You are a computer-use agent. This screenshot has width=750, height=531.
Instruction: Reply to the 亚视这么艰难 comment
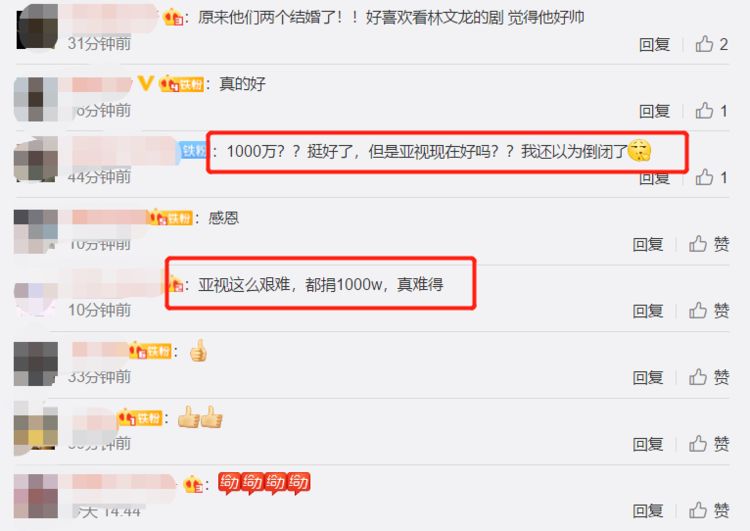pos(648,311)
